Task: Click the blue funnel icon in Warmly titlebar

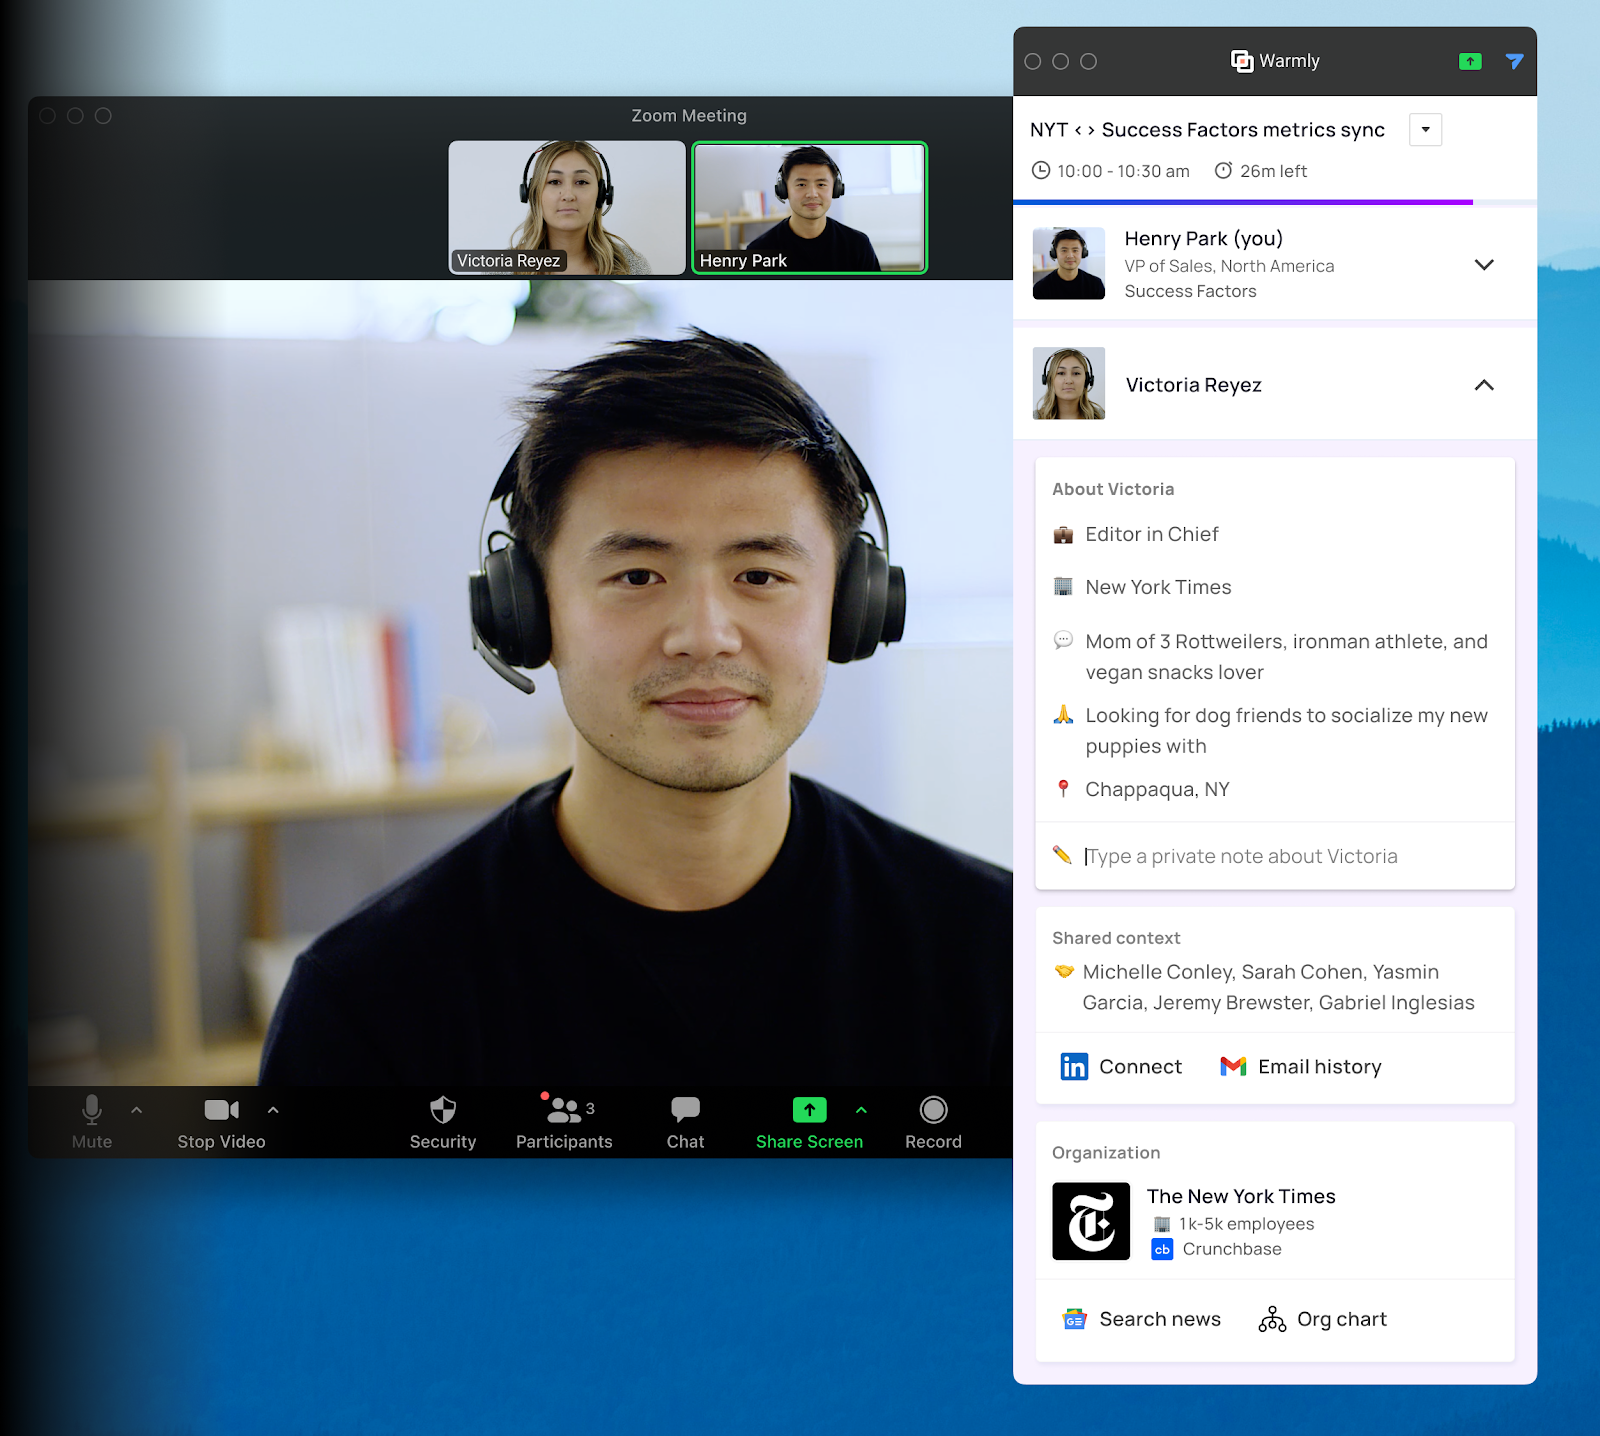Action: coord(1514,62)
